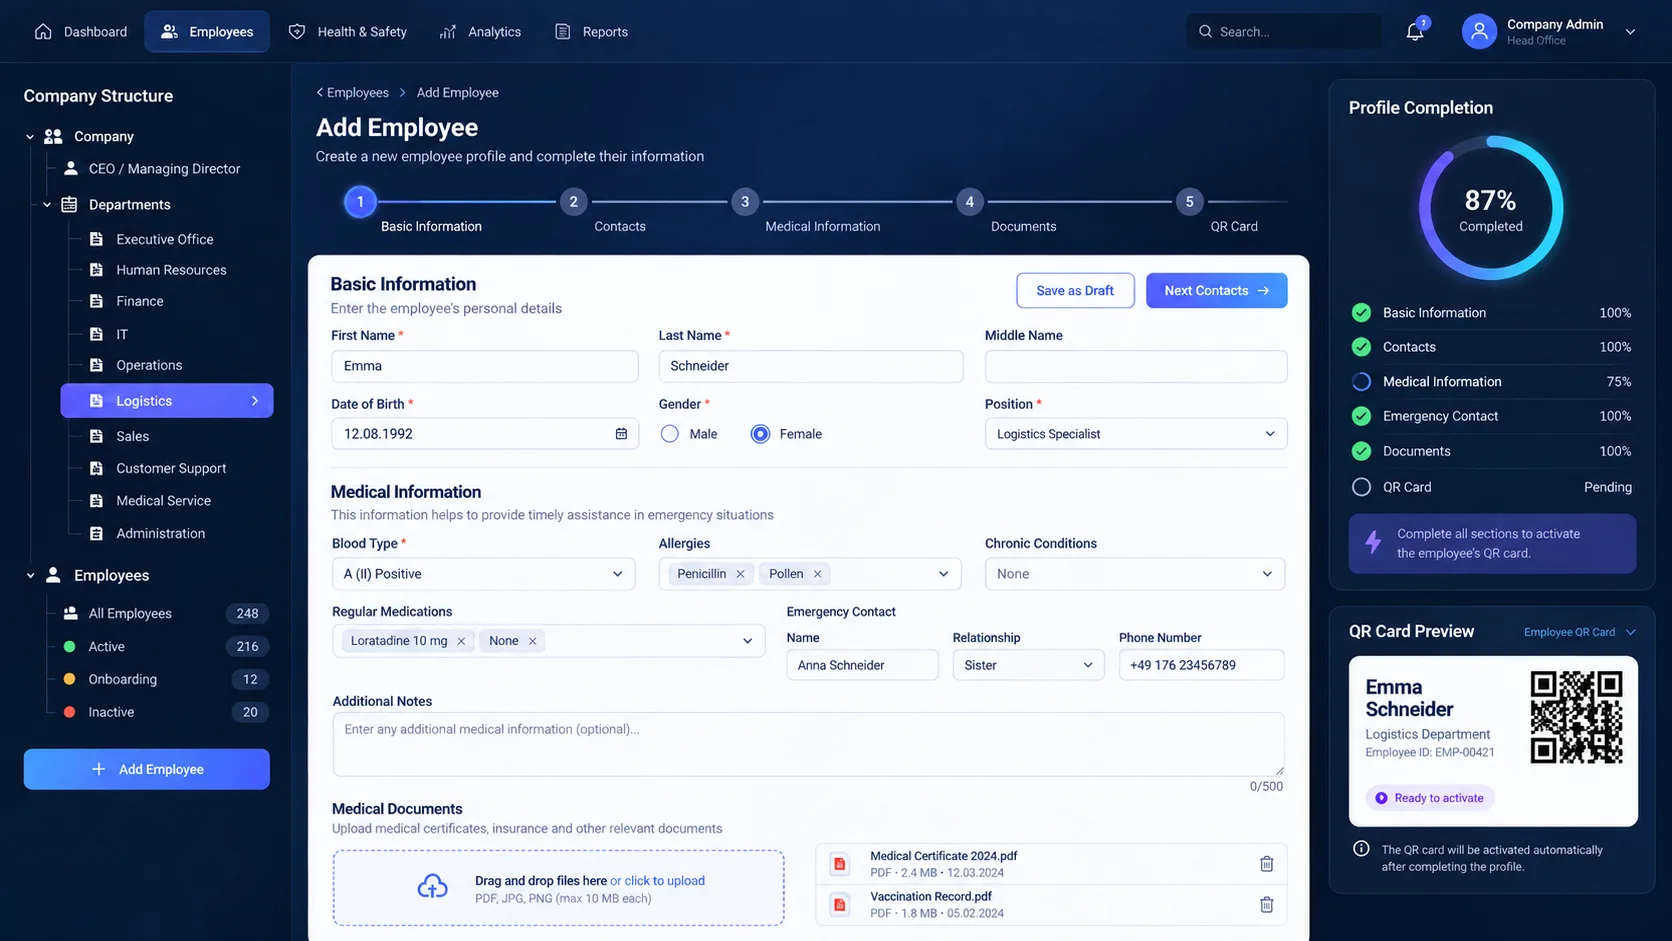The width and height of the screenshot is (1672, 941).
Task: Click the Executive Office department icon
Action: point(96,239)
